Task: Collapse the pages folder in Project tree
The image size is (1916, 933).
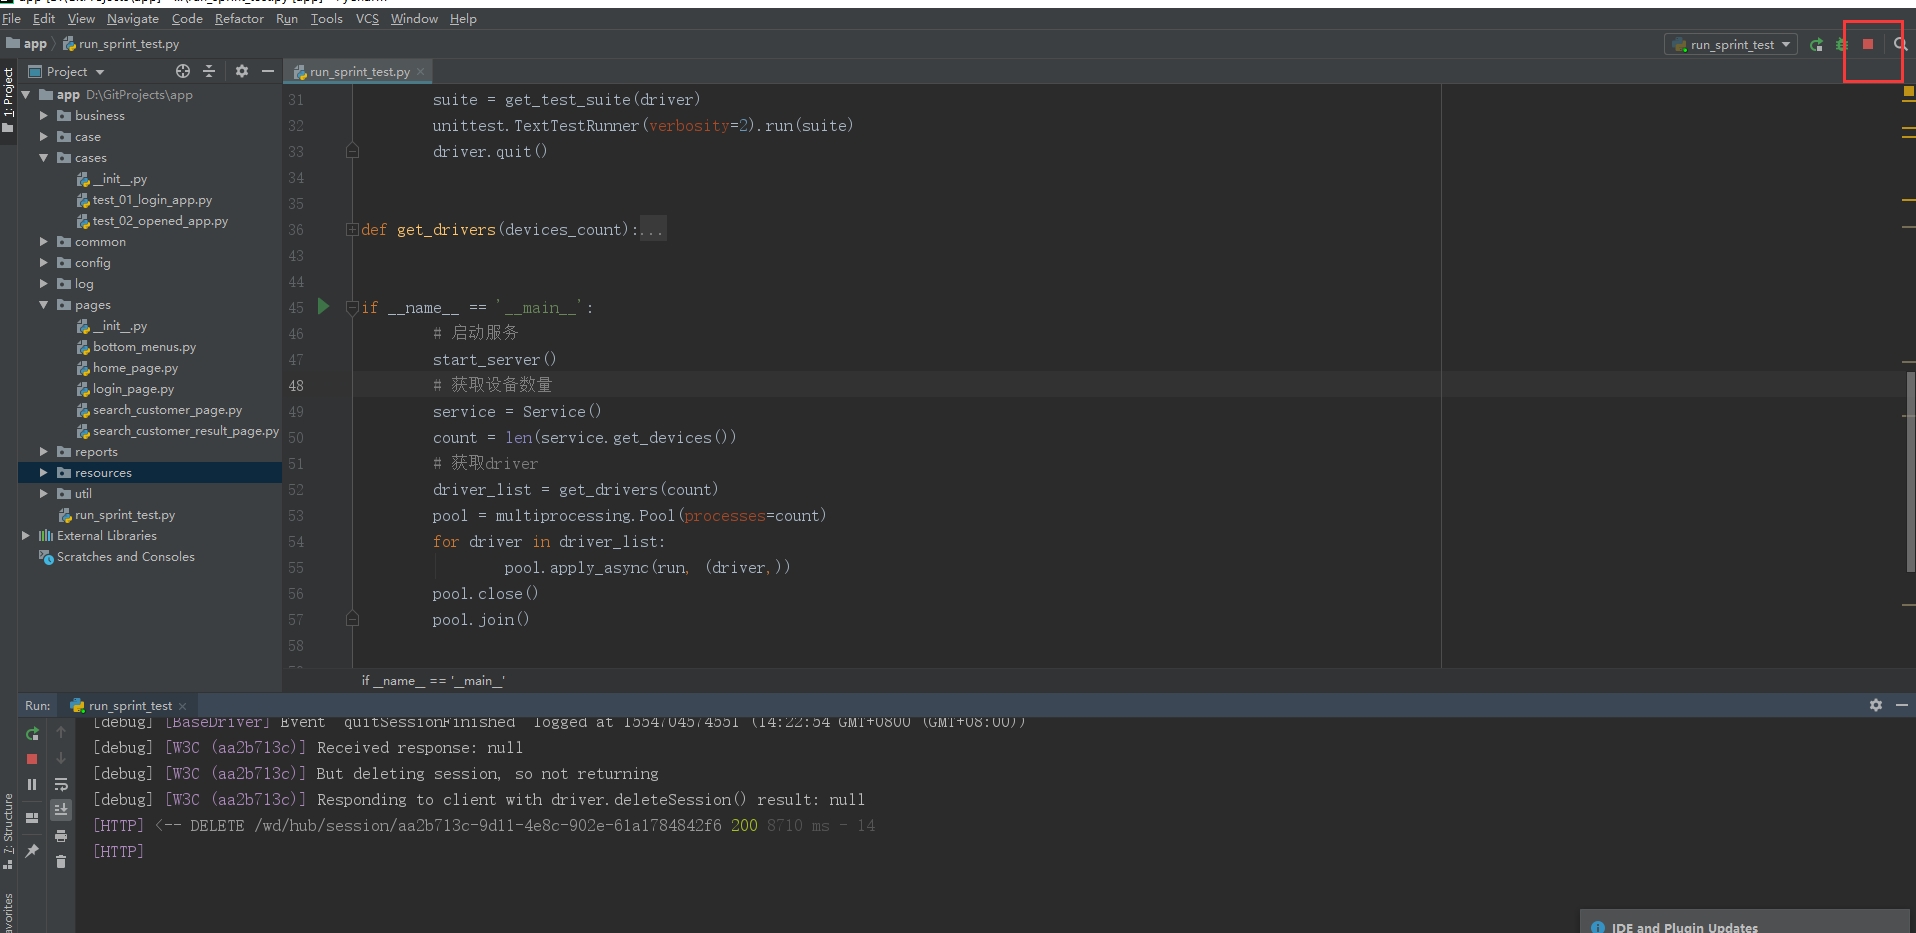Action: (43, 305)
